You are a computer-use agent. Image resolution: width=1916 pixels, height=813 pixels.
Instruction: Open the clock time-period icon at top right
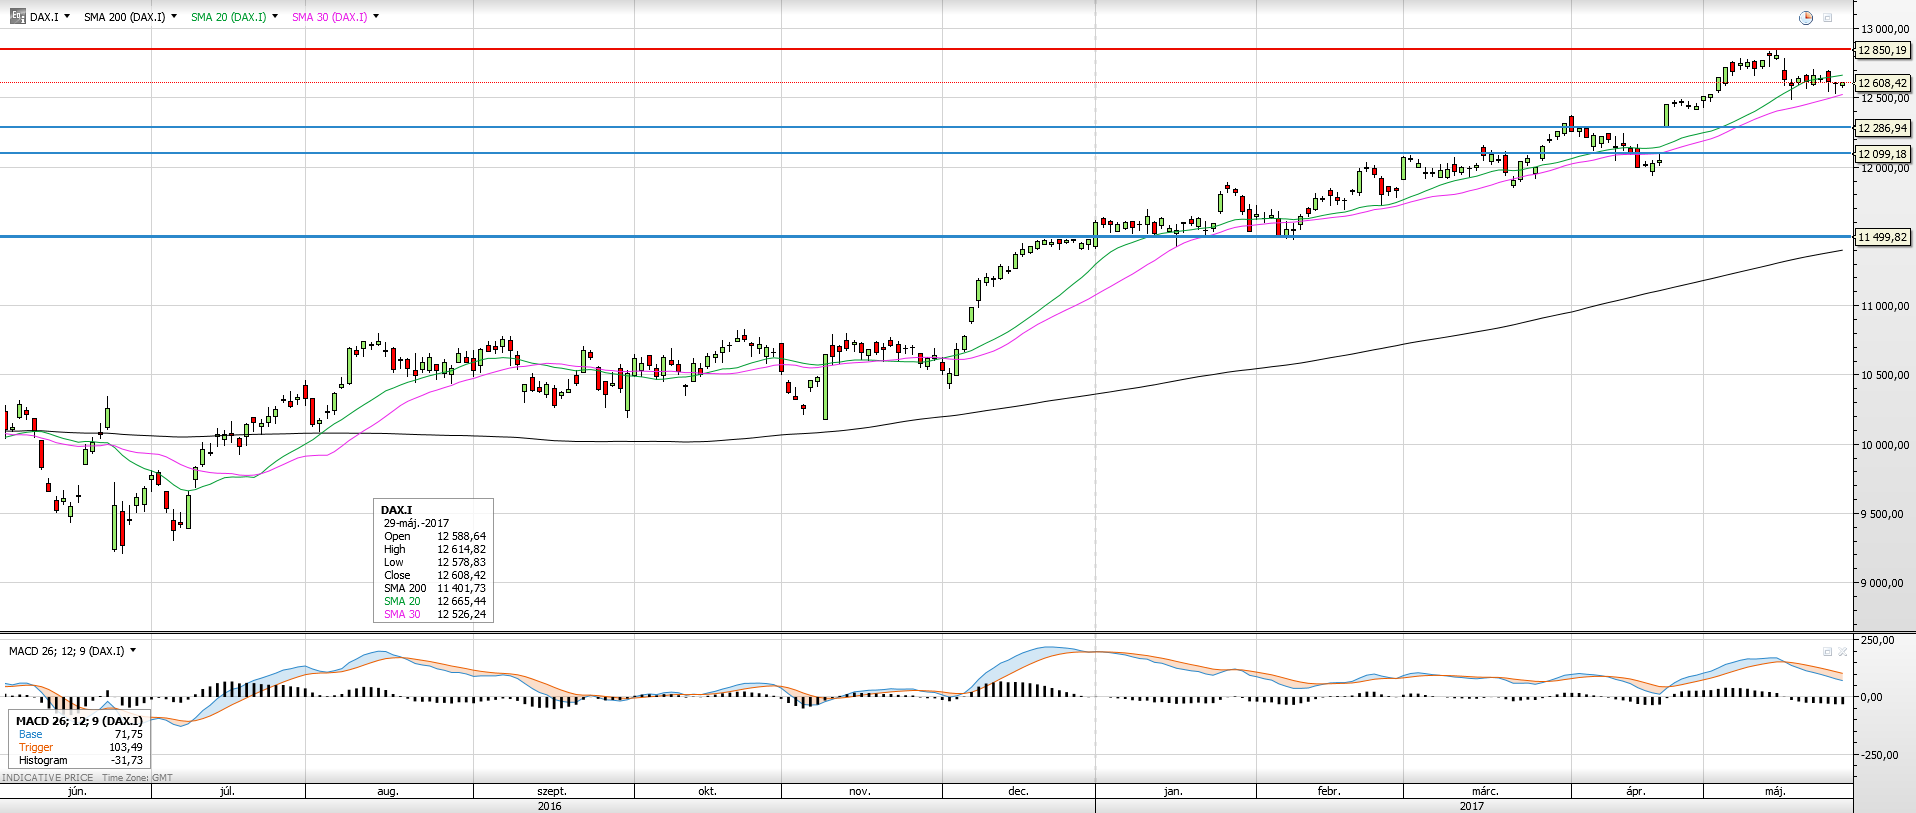(1806, 18)
